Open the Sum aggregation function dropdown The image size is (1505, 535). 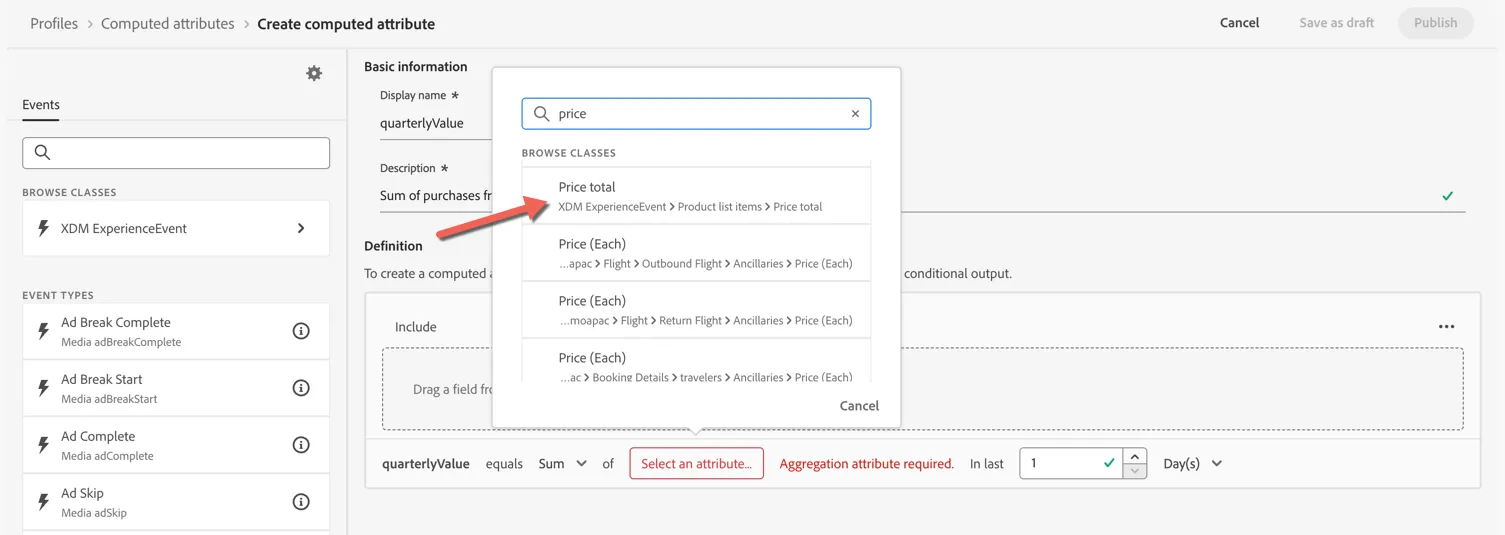pyautogui.click(x=562, y=464)
